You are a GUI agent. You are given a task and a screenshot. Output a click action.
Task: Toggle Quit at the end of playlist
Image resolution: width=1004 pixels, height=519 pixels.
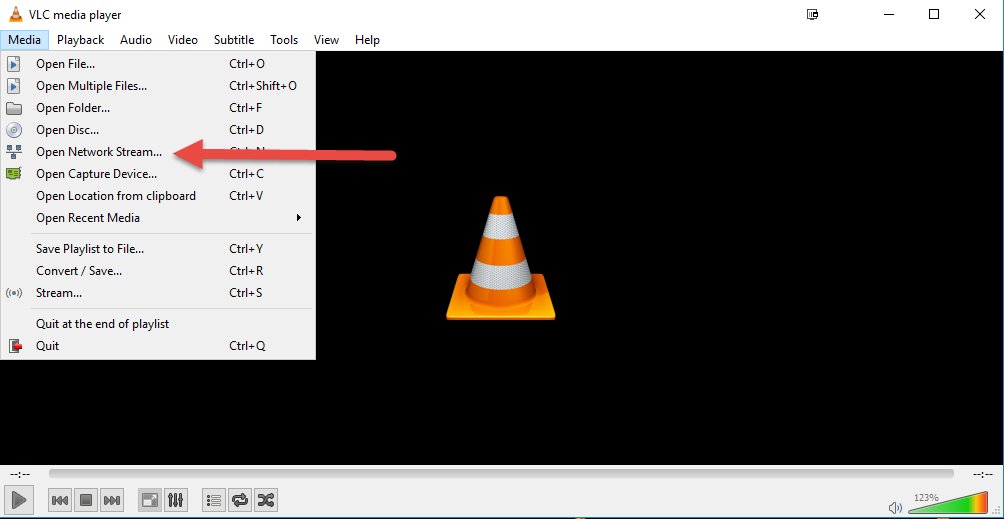coord(158,324)
